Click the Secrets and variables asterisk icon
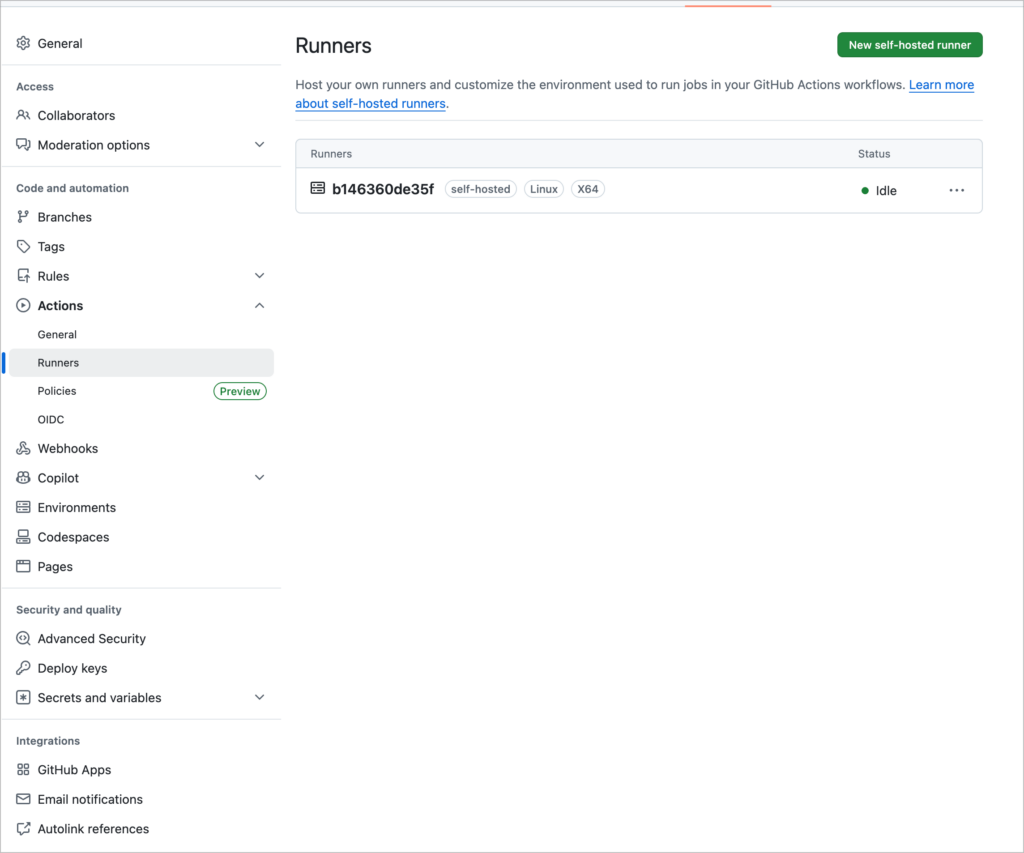The width and height of the screenshot is (1024, 853). click(24, 698)
